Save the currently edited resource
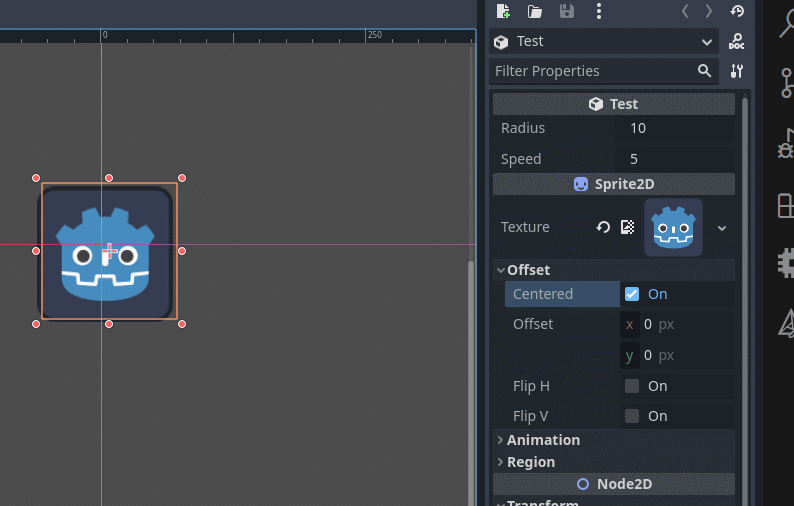The image size is (794, 506). click(567, 11)
